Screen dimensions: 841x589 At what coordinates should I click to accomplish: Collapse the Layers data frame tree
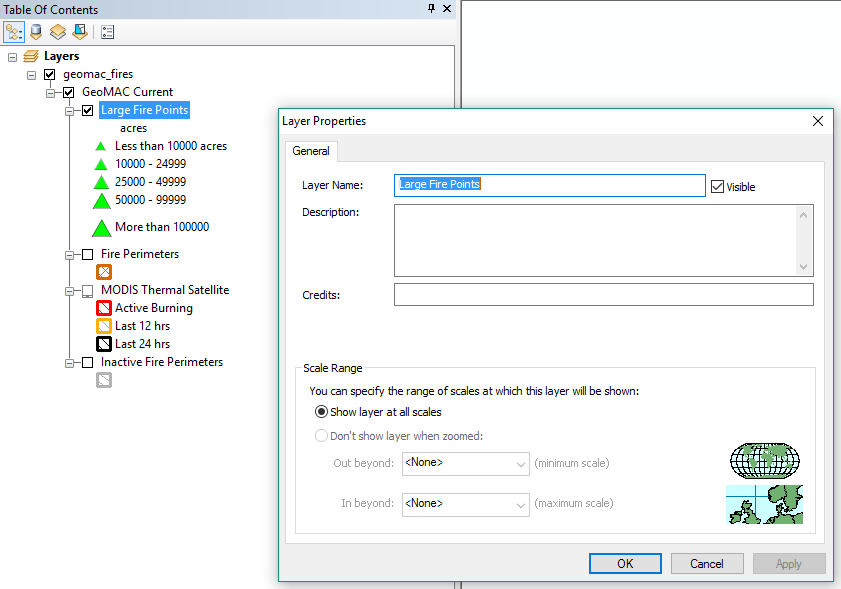[12, 57]
